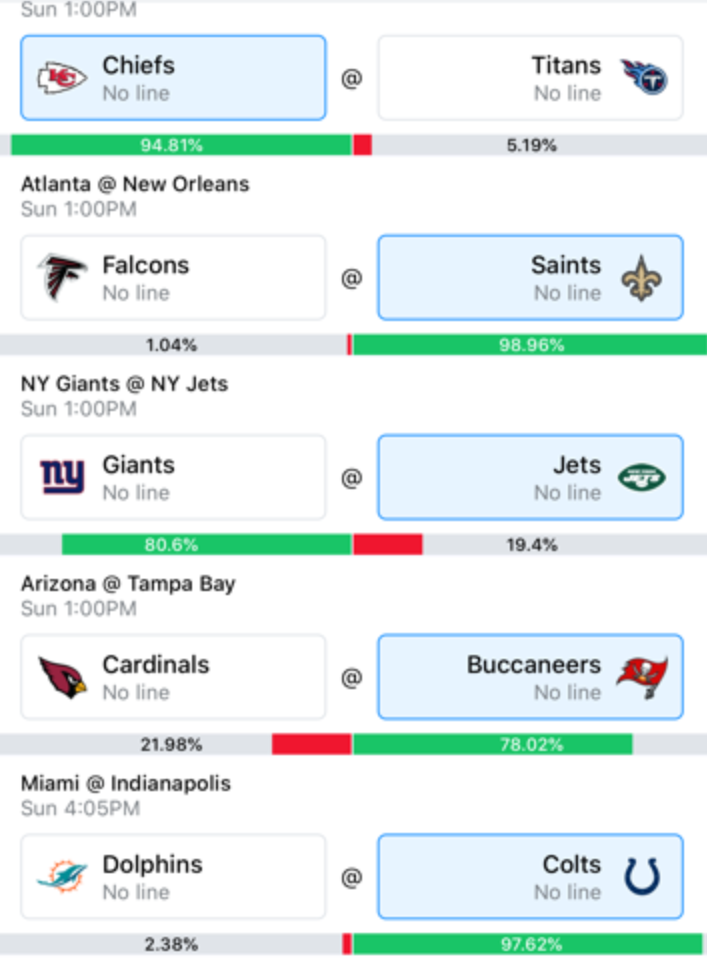Click the Colts horseshoe logo

coord(643,876)
